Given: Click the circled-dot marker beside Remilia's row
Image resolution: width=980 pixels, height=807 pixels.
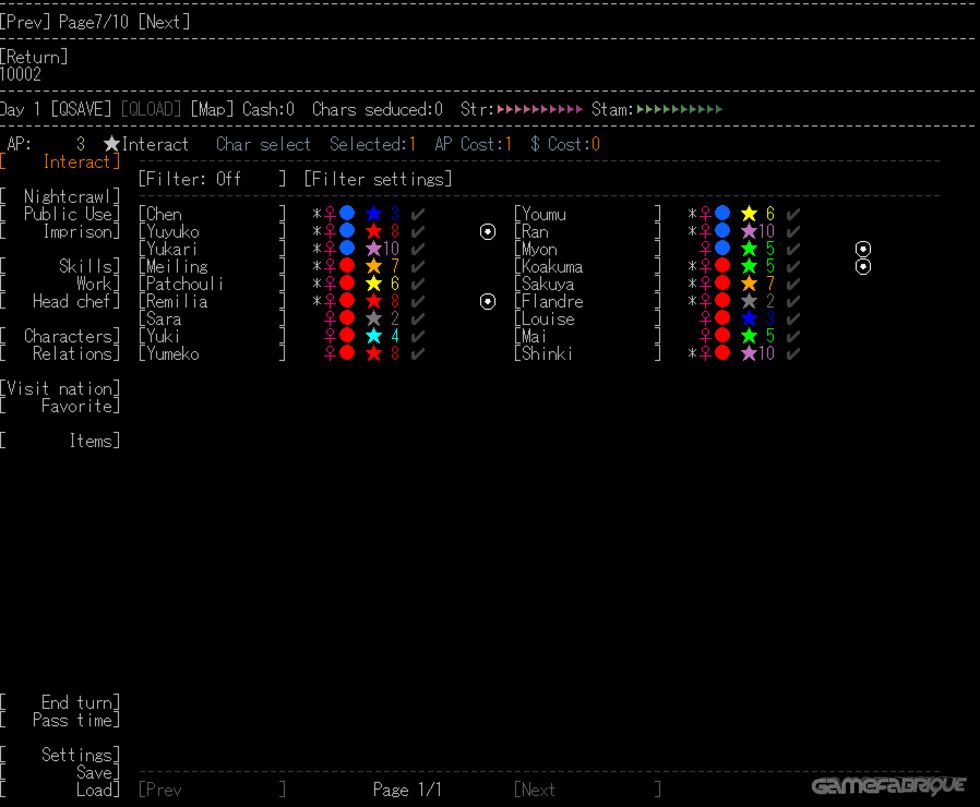Looking at the screenshot, I should (x=488, y=302).
